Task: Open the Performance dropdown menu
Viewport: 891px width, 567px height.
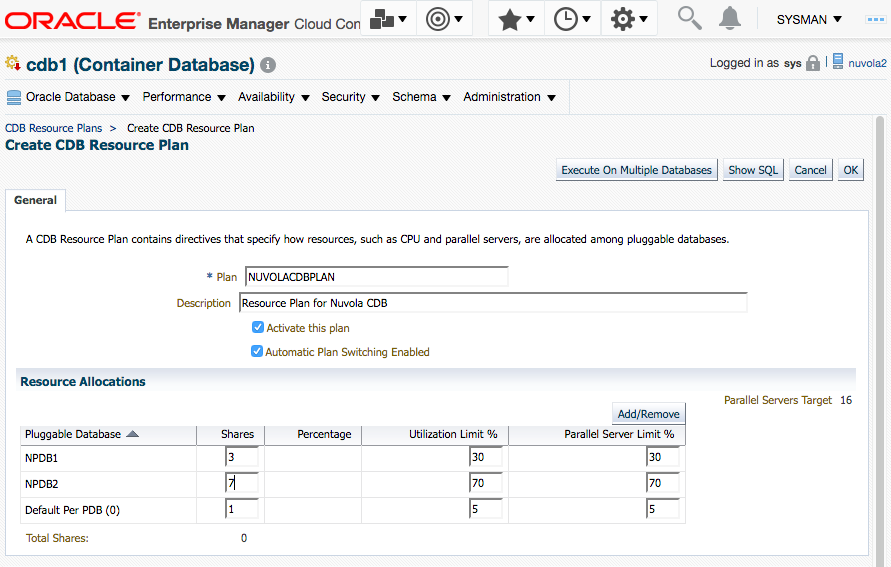Action: click(184, 97)
